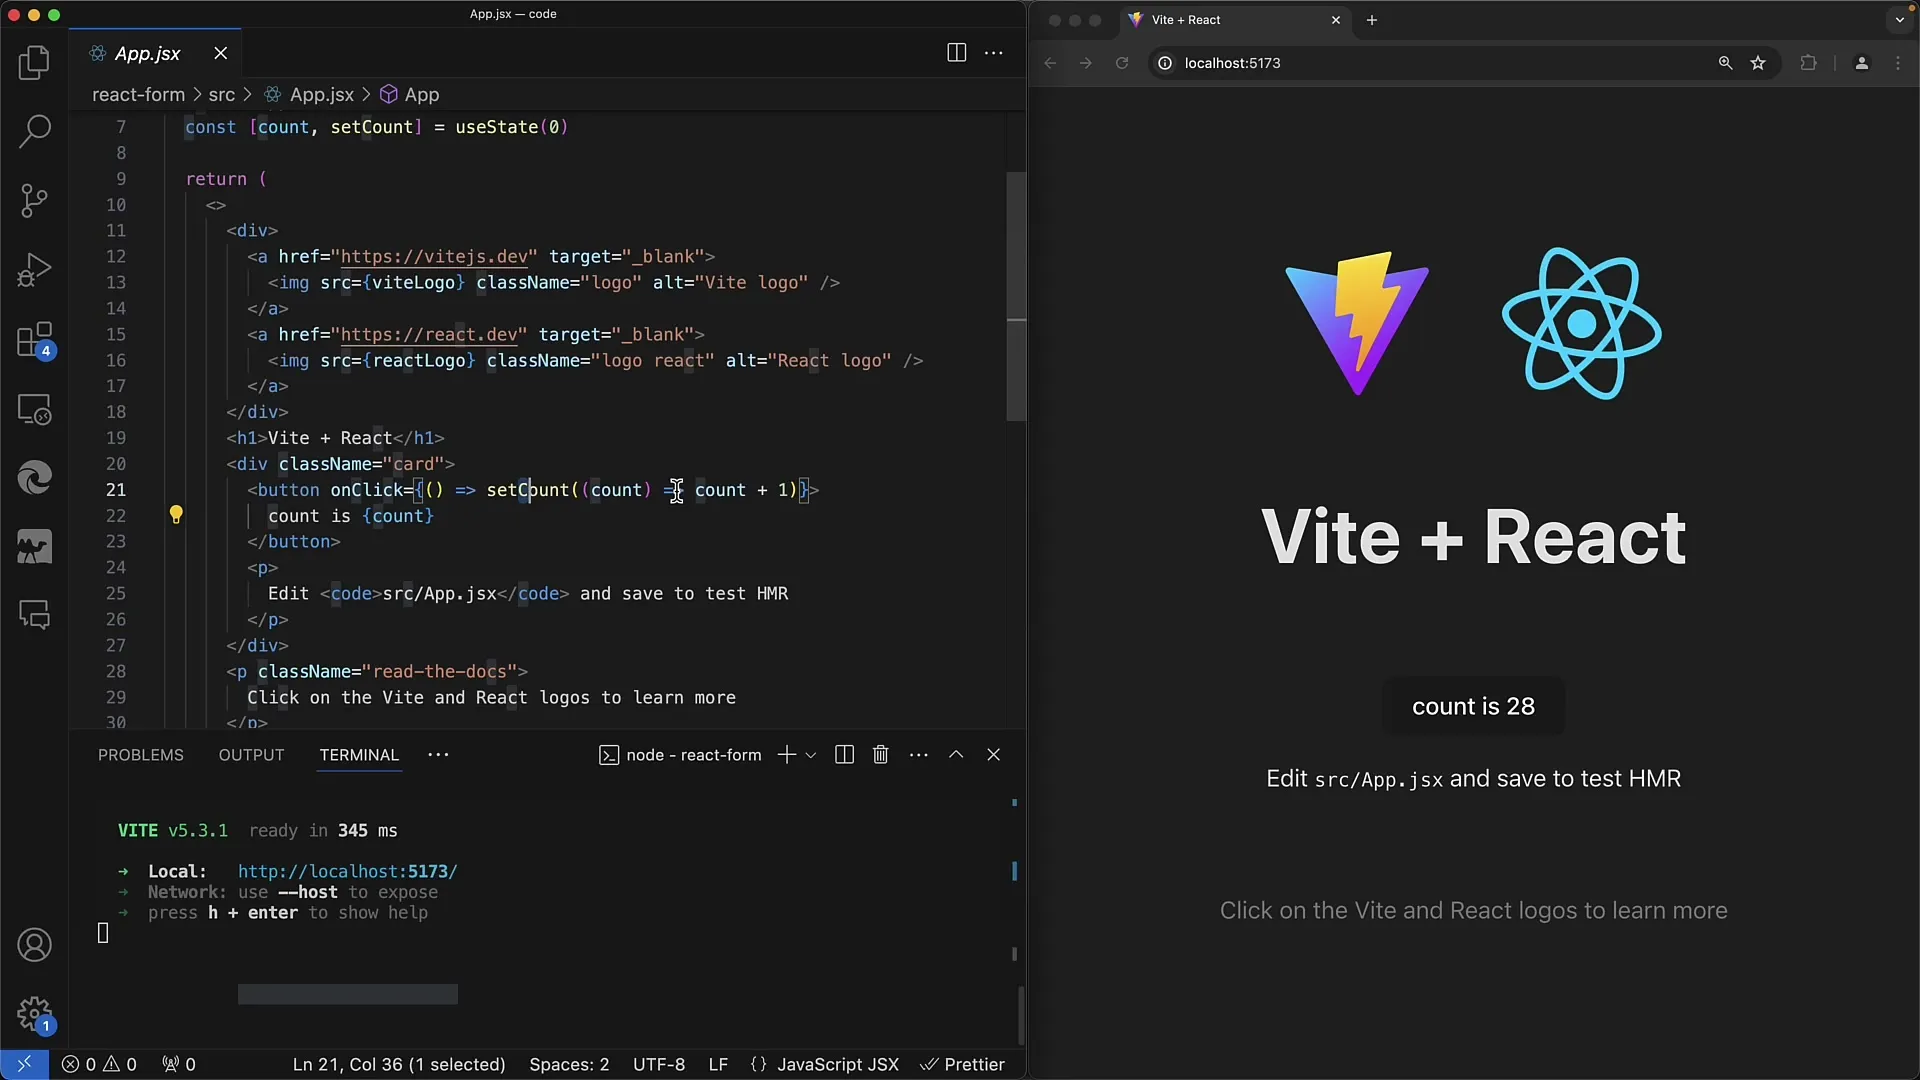This screenshot has width=1920, height=1080.
Task: Click the localhost:5173 link in terminal
Action: click(x=347, y=872)
